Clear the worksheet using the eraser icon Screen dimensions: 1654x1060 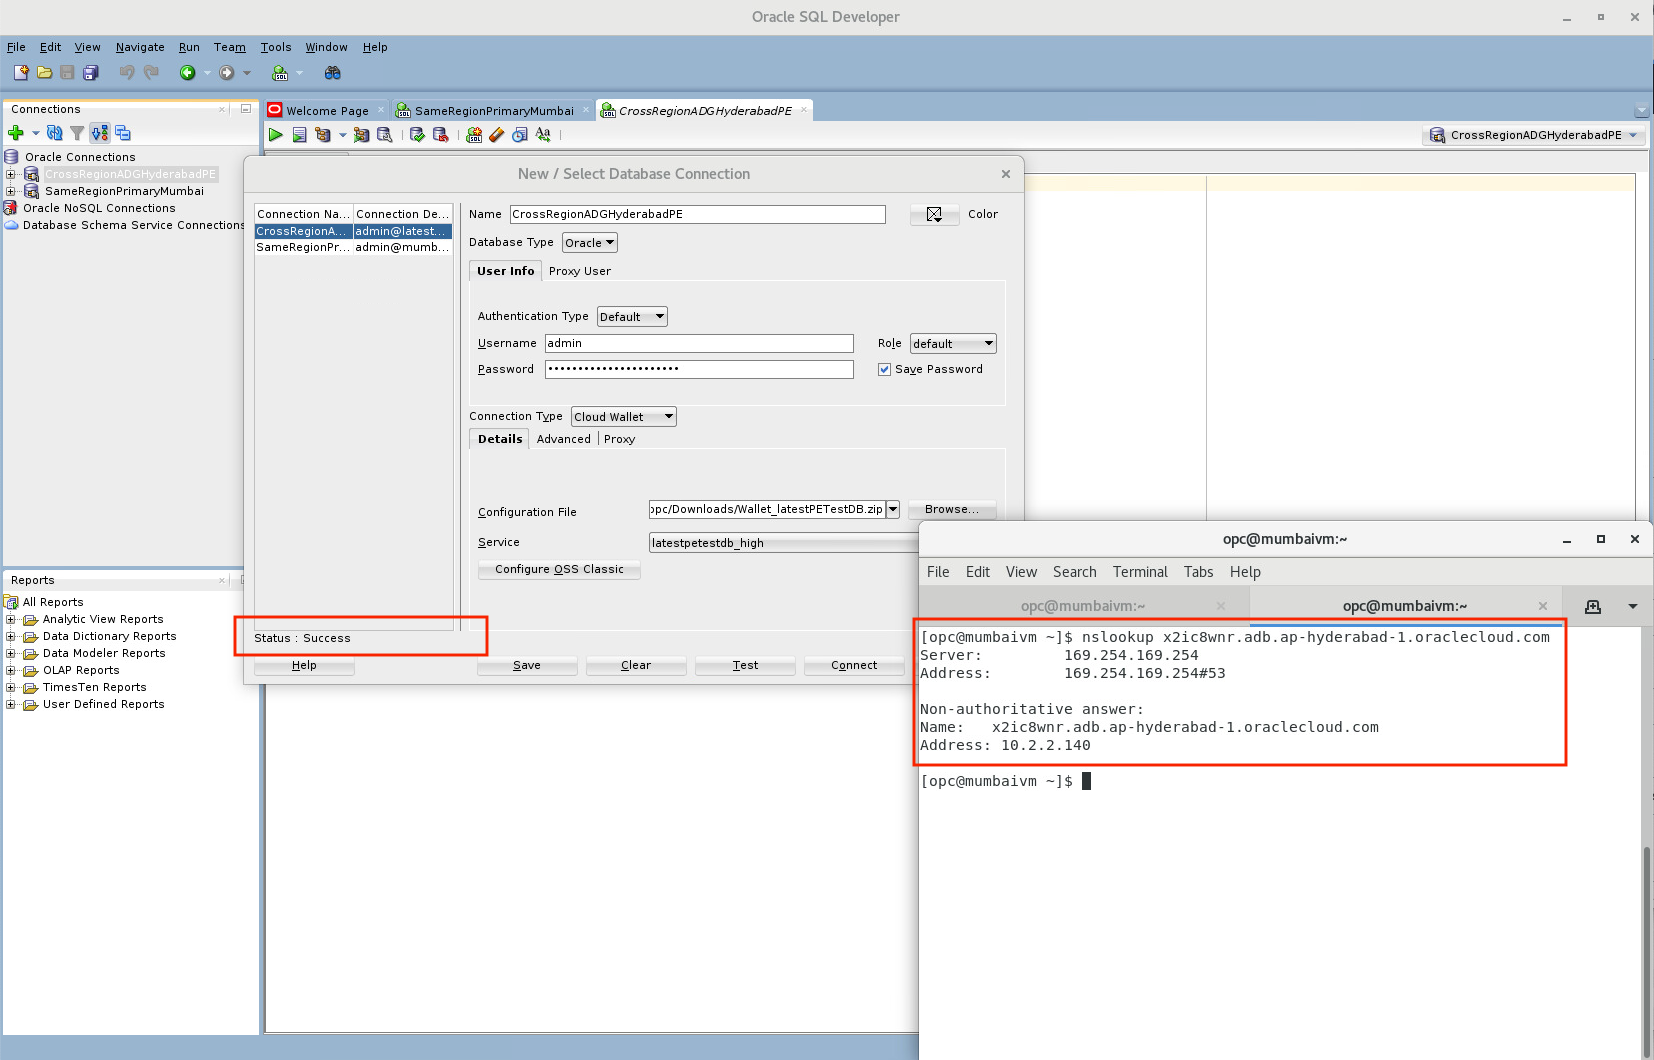[x=496, y=135]
